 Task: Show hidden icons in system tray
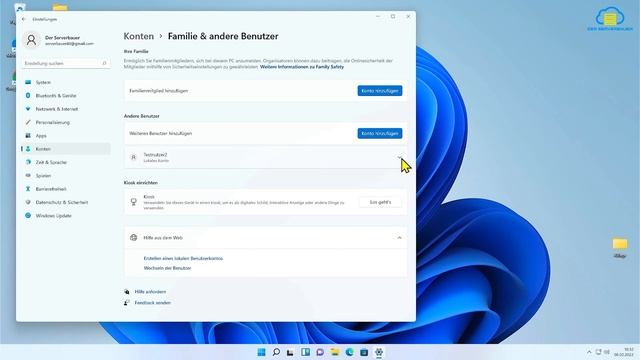click(x=589, y=352)
